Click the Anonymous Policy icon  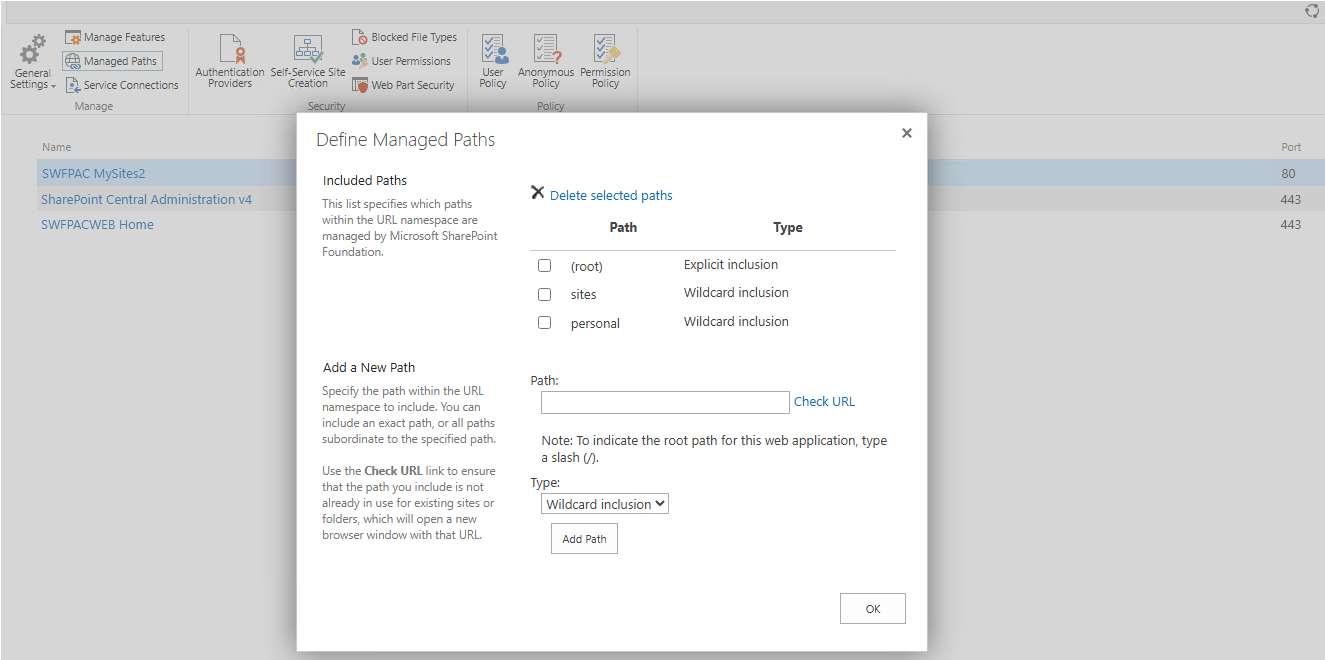pos(546,49)
